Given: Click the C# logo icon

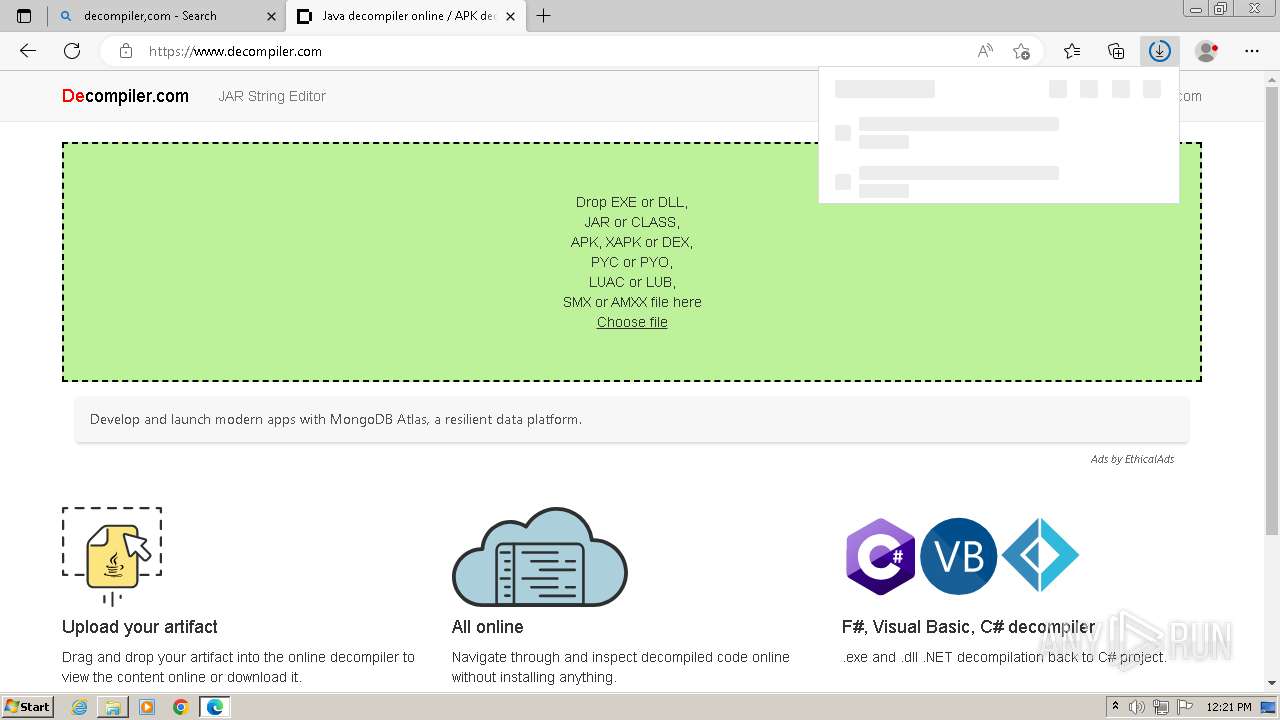Looking at the screenshot, I should click(880, 556).
